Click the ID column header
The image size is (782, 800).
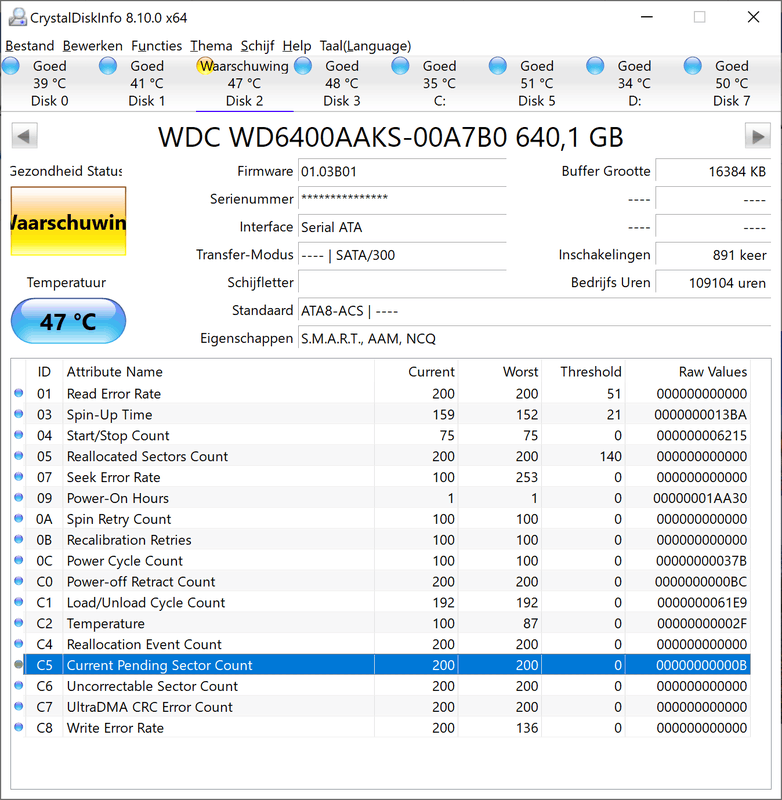pos(44,371)
